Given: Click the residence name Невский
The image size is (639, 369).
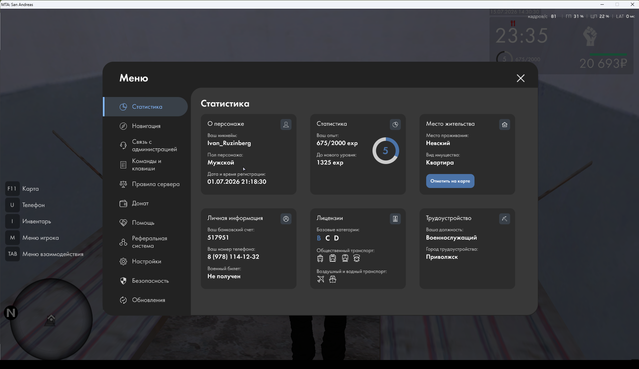Looking at the screenshot, I should click(x=438, y=143).
